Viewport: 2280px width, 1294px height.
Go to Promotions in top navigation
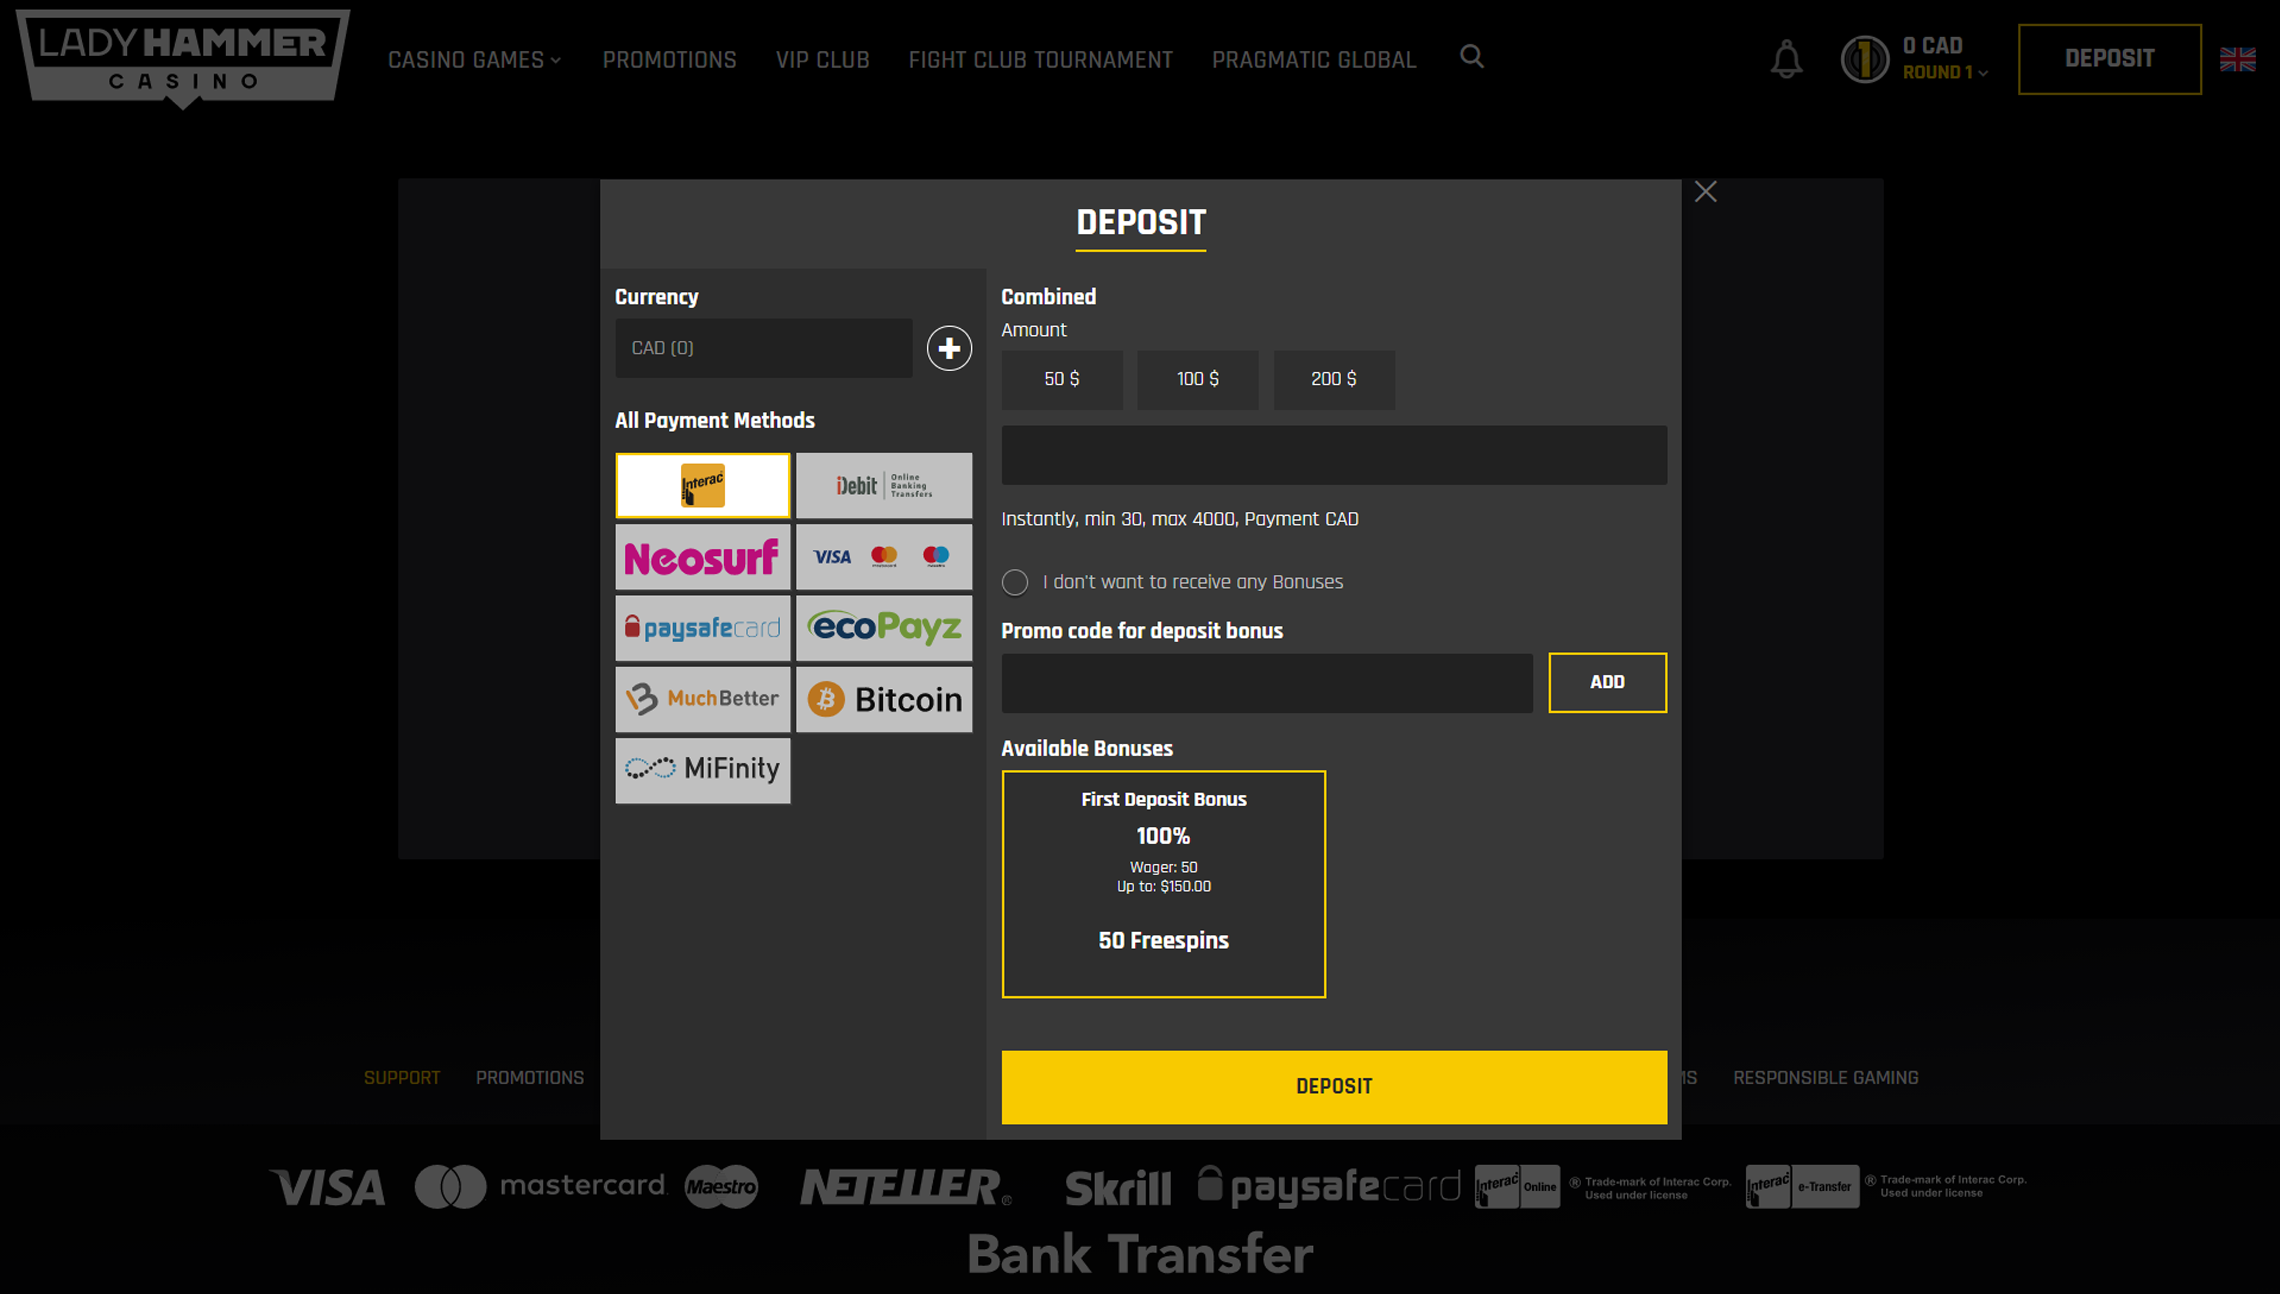point(669,60)
